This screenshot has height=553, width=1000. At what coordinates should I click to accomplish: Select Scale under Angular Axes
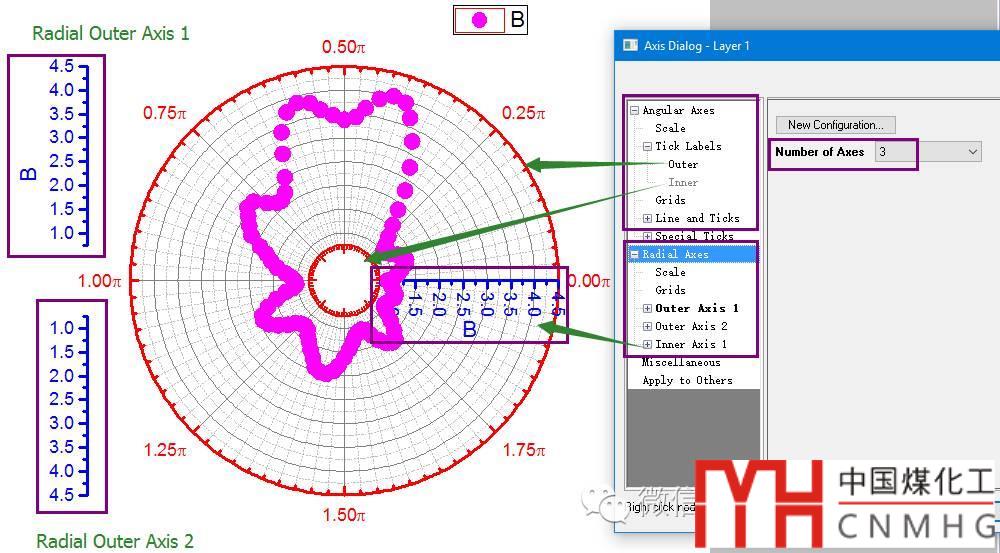670,128
